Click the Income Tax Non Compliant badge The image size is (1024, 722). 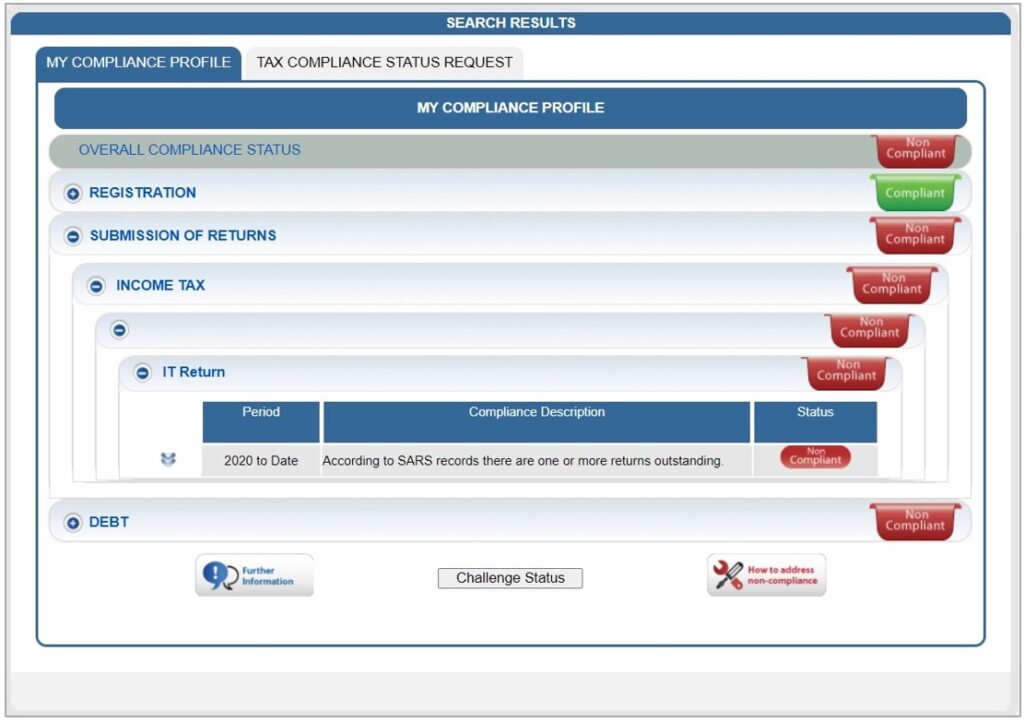tap(891, 285)
